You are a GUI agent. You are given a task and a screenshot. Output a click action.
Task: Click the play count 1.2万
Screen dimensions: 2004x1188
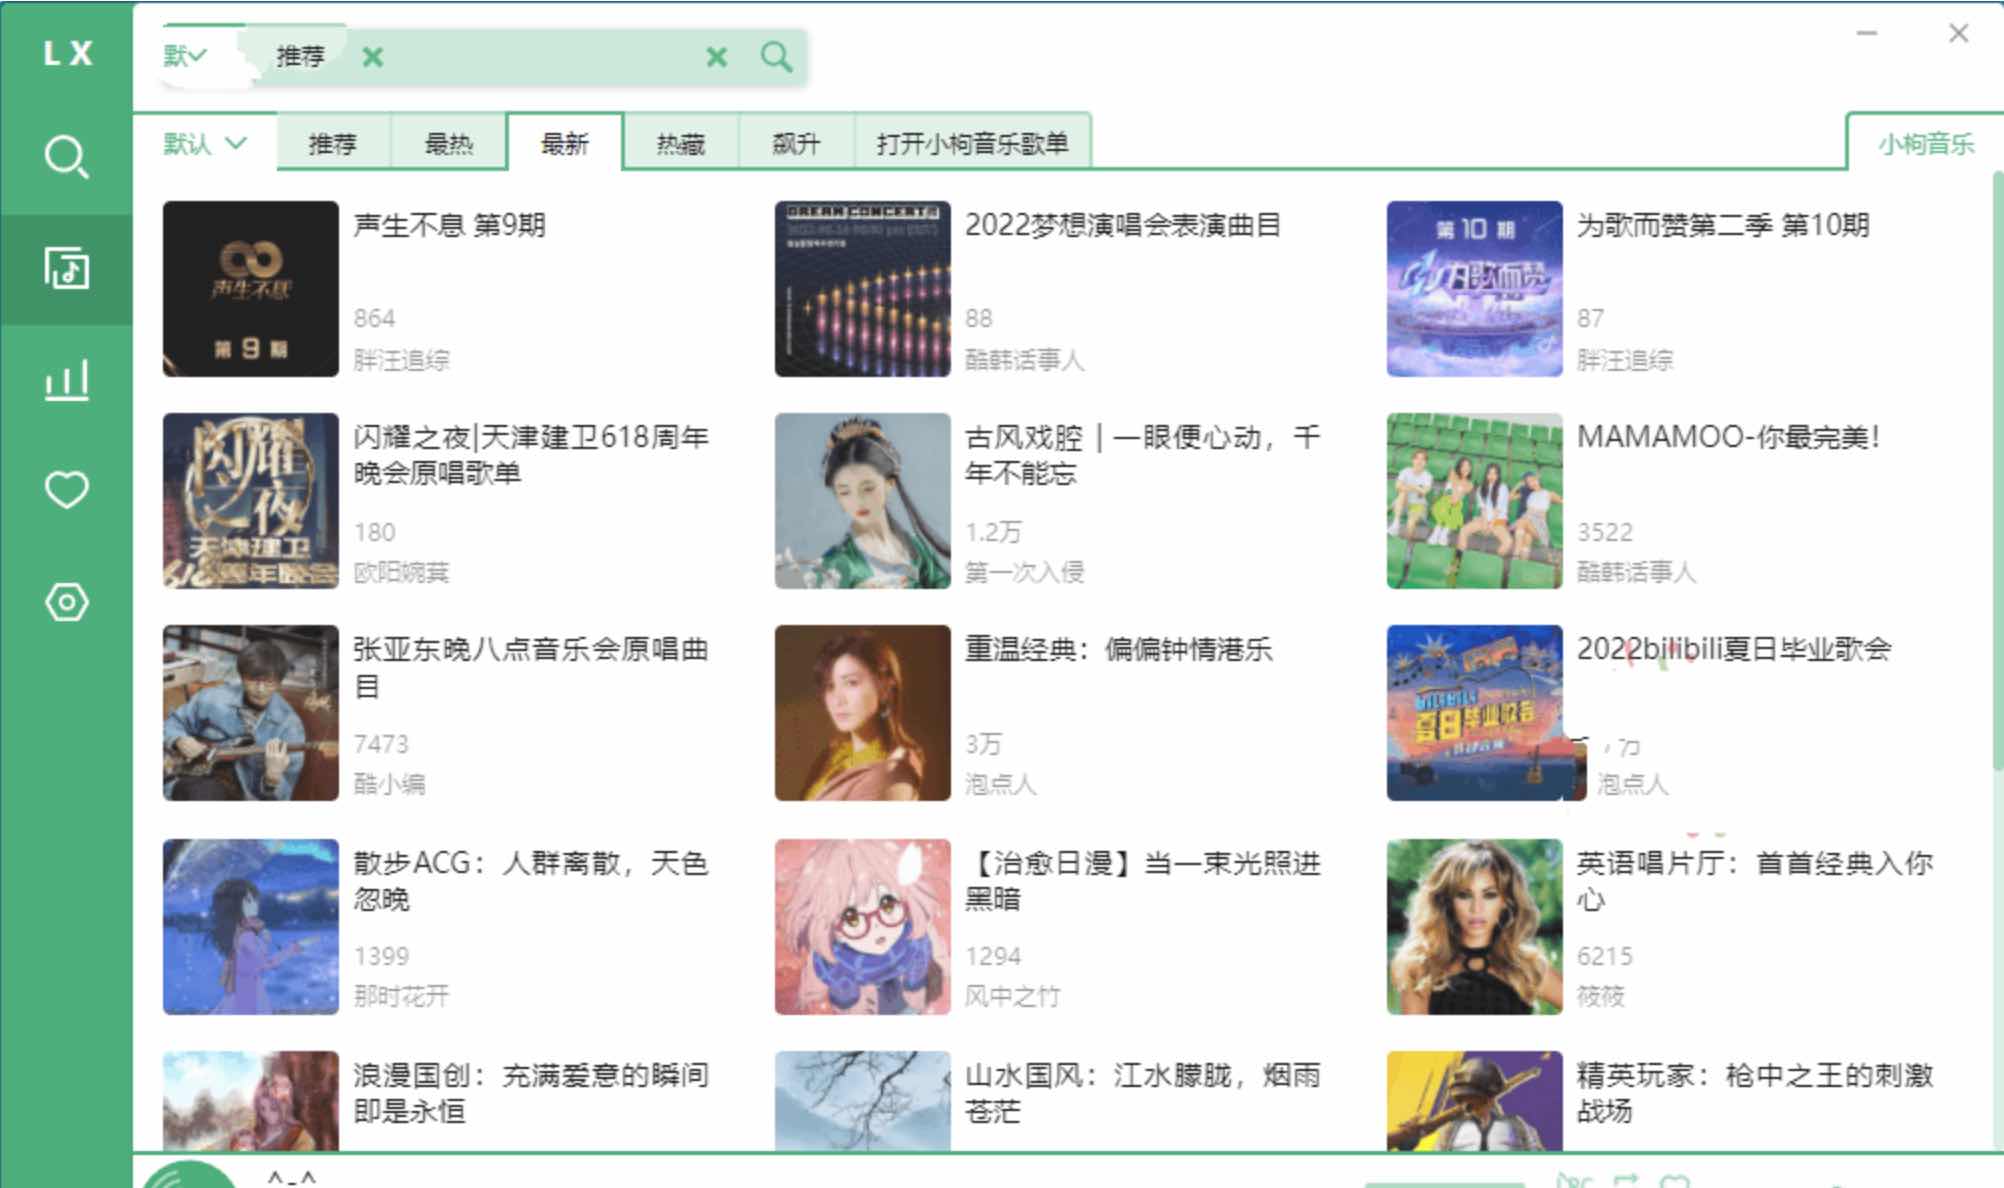coord(993,532)
